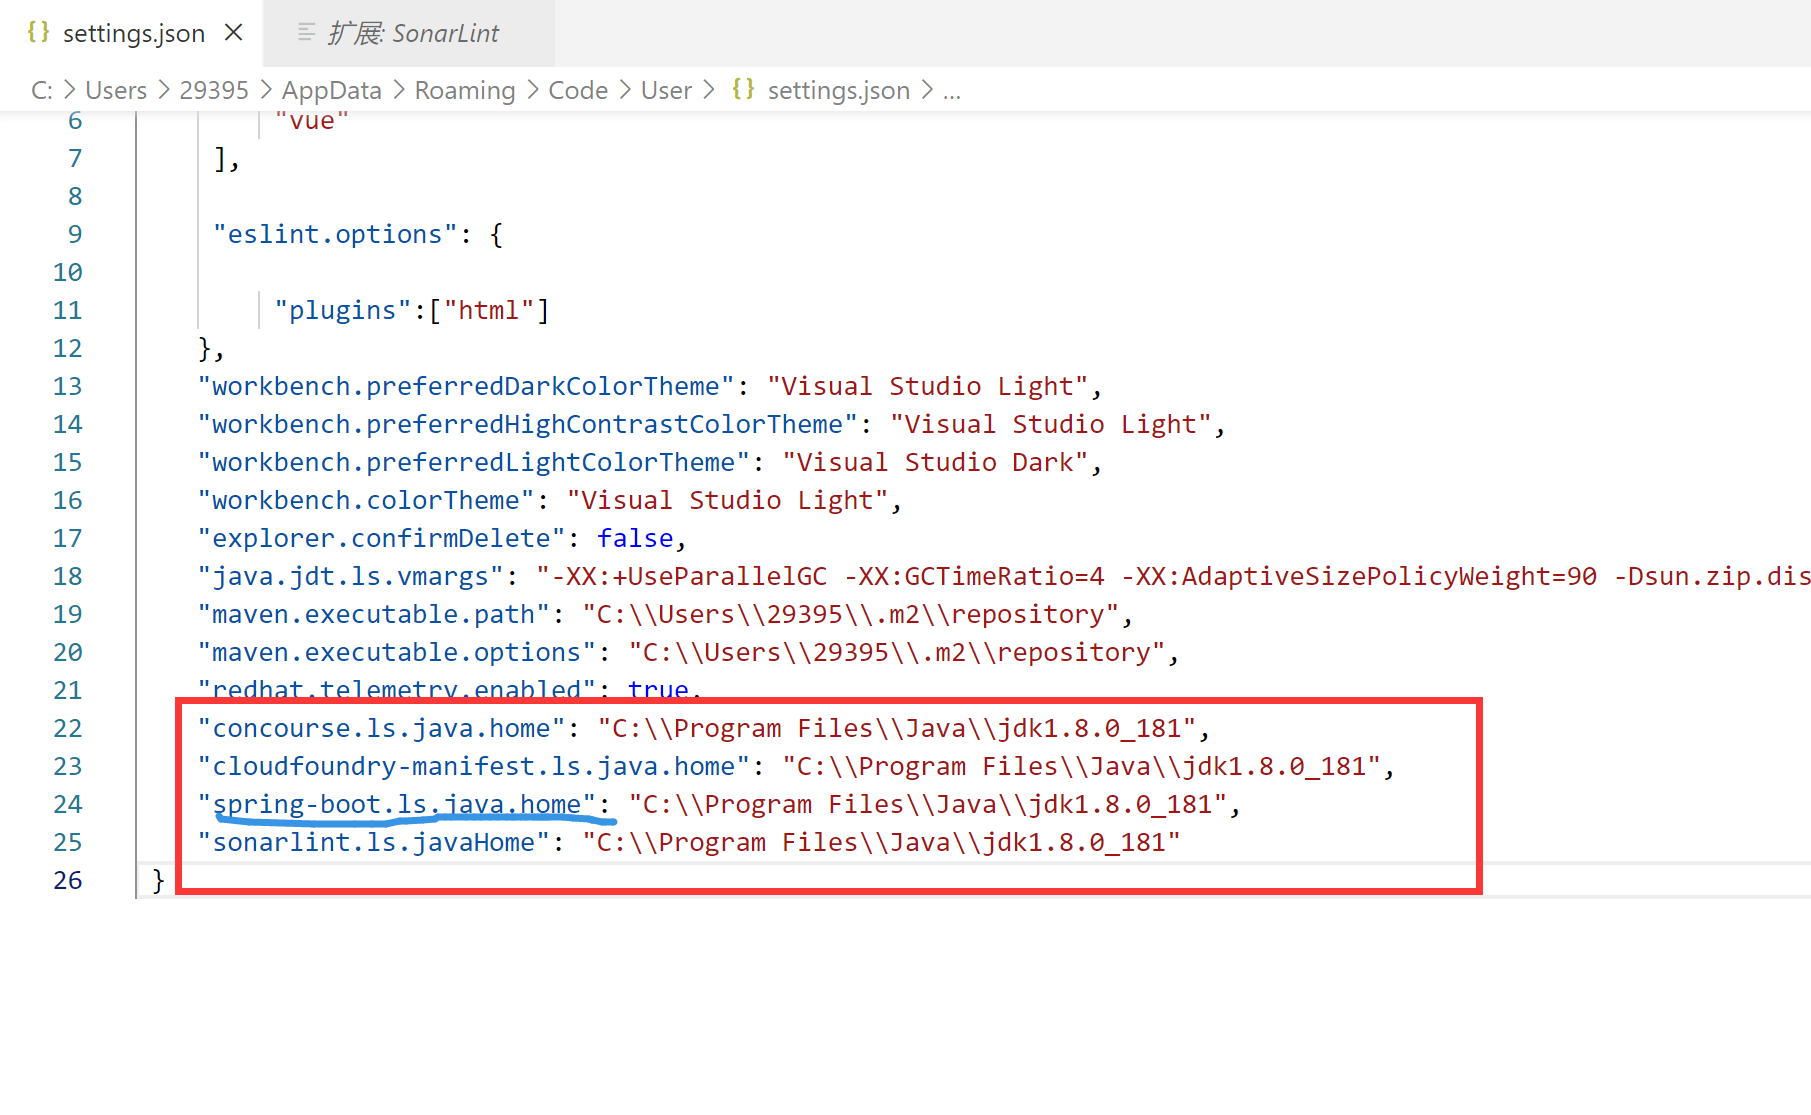Screen dimensions: 1811x1115
Task: Click line number 13 in the gutter
Action: click(68, 386)
